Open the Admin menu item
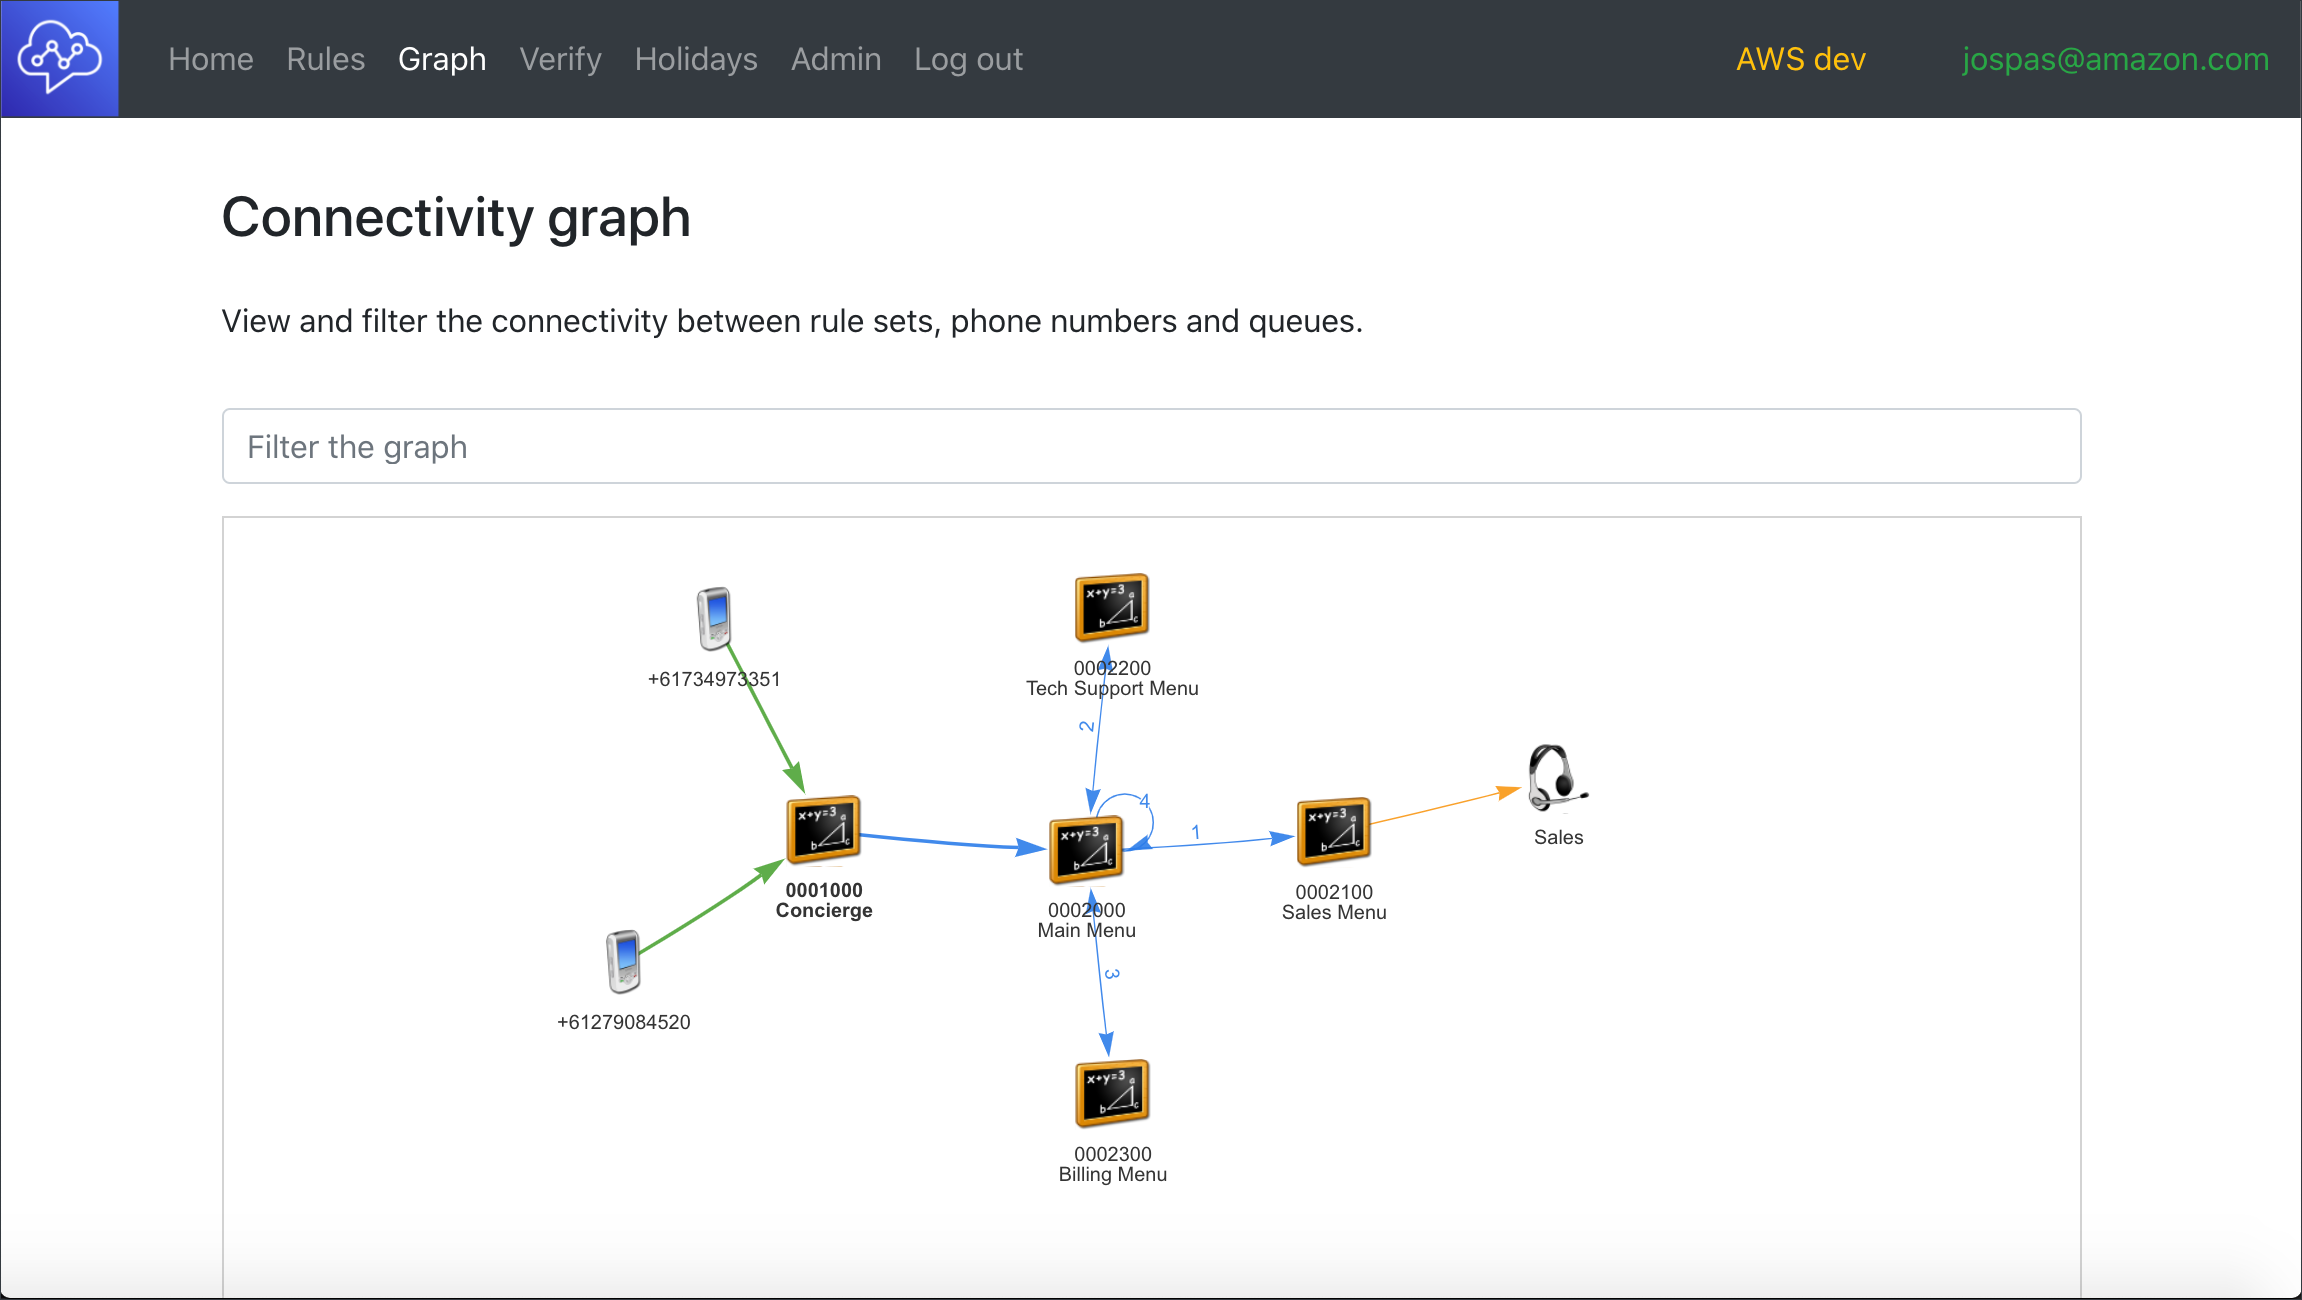This screenshot has height=1300, width=2302. [836, 59]
